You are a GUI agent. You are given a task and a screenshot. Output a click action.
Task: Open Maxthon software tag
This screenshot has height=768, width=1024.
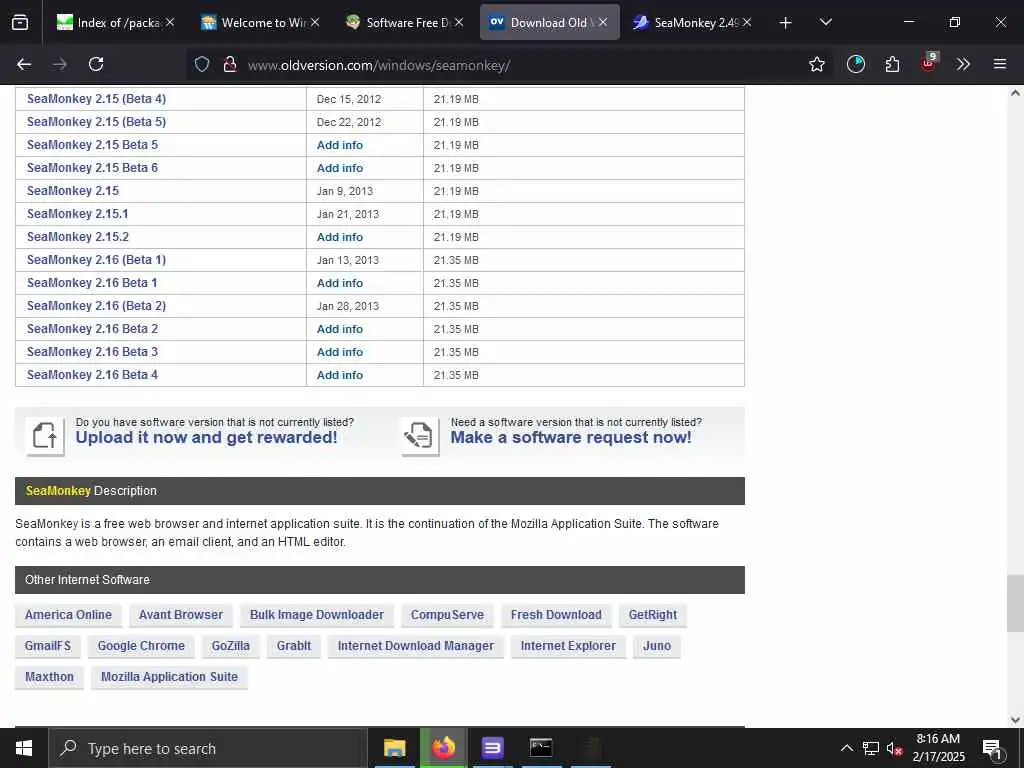tap(49, 677)
